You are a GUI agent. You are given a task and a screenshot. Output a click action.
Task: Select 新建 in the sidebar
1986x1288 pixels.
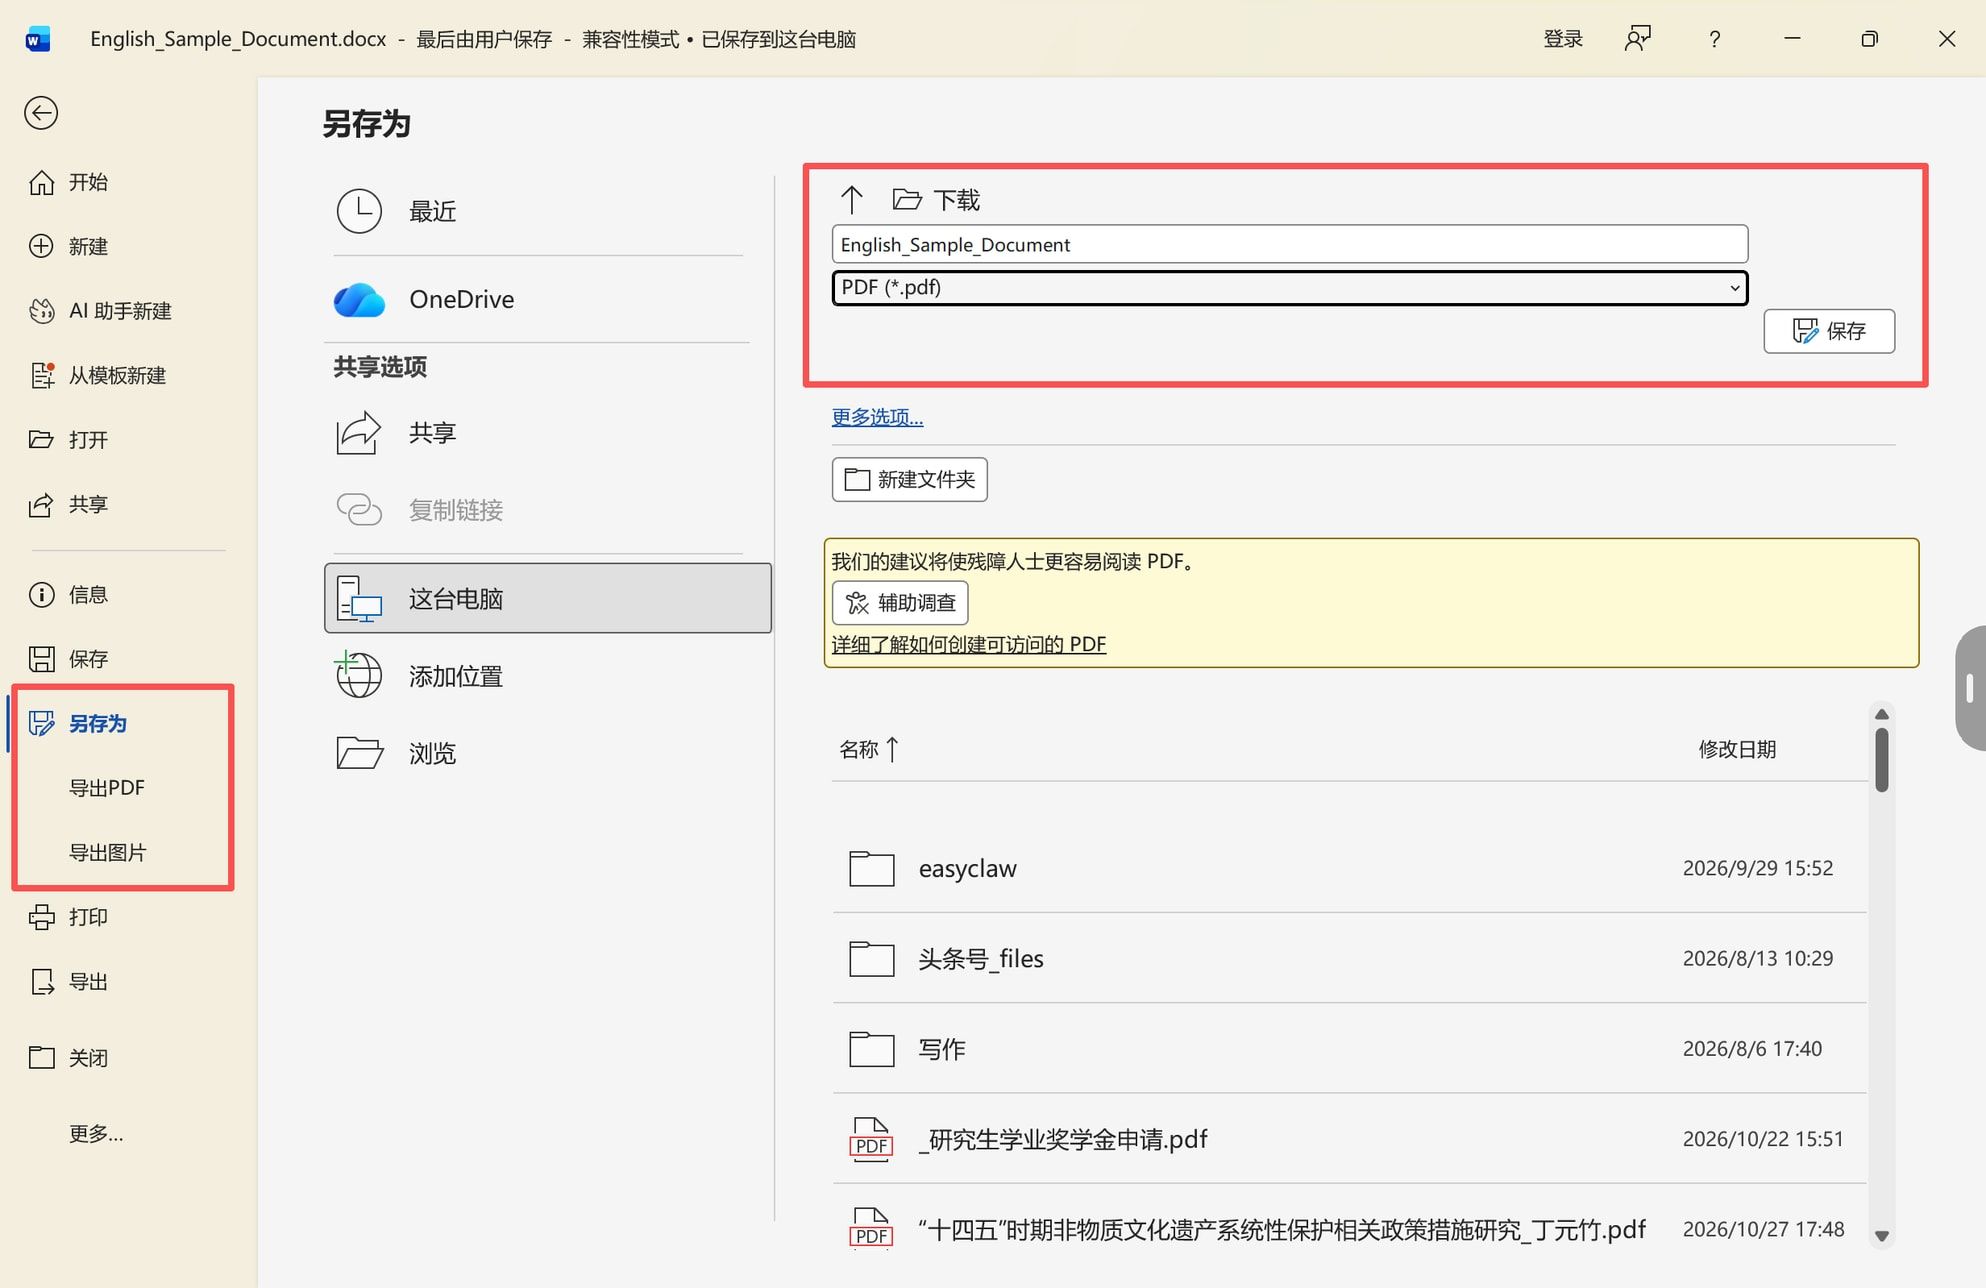pyautogui.click(x=68, y=246)
